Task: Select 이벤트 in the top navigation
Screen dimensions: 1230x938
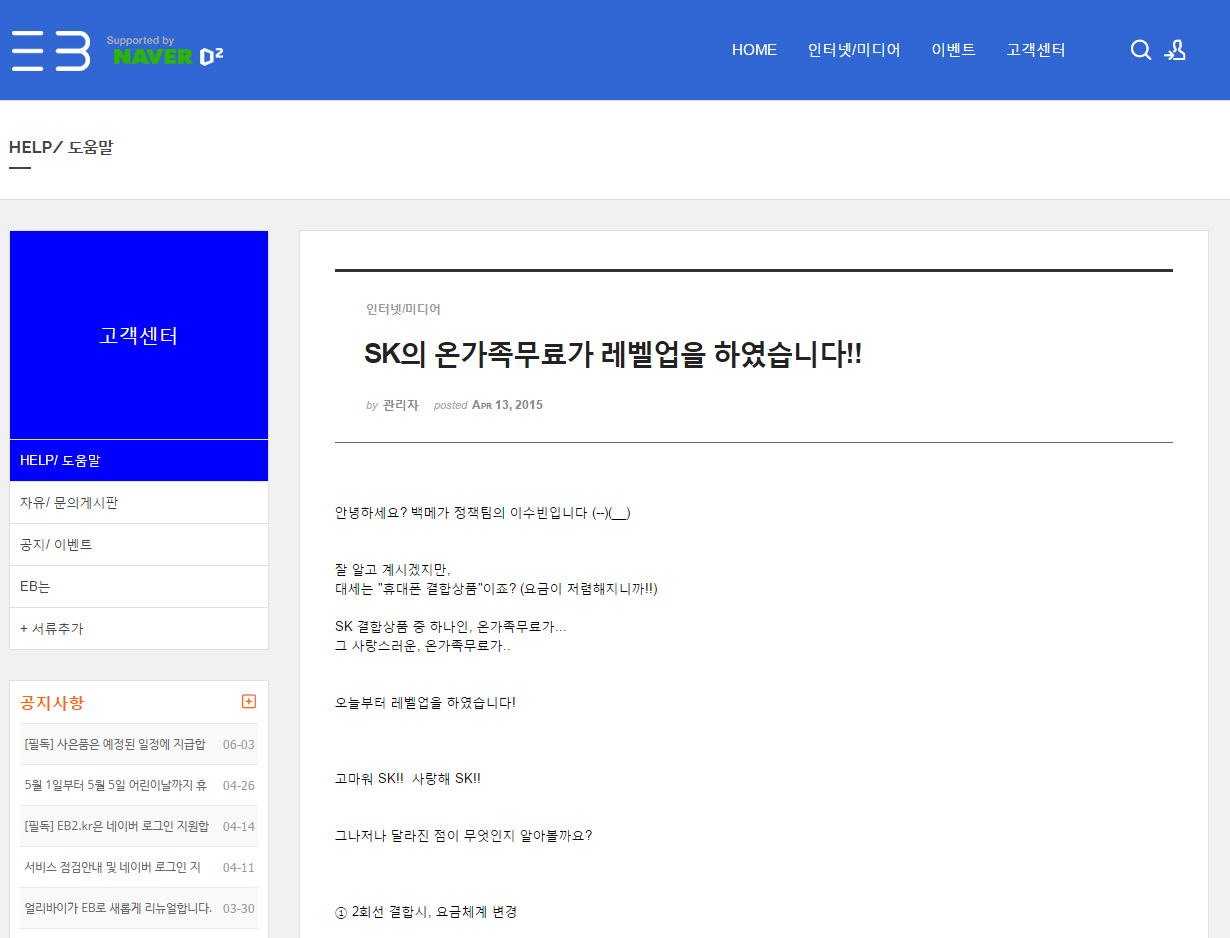Action: click(953, 50)
